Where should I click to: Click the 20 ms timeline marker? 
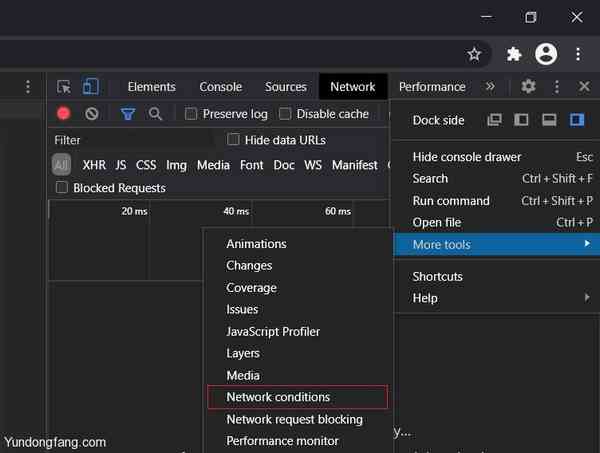(134, 211)
